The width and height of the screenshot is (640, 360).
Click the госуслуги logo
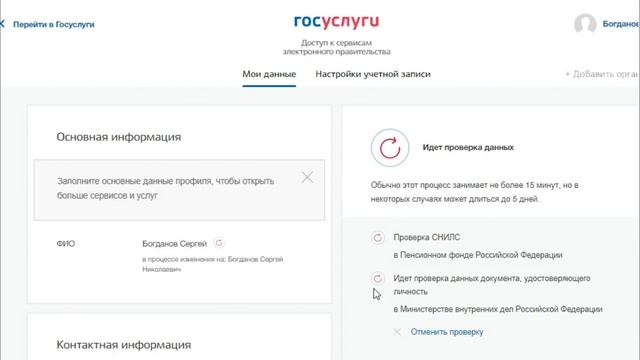click(336, 22)
